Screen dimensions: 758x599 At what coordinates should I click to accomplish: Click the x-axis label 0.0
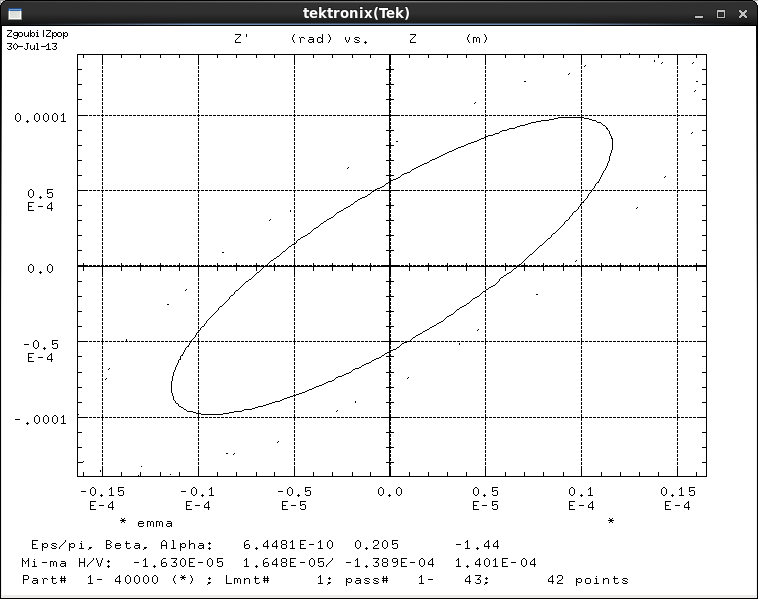(x=390, y=492)
